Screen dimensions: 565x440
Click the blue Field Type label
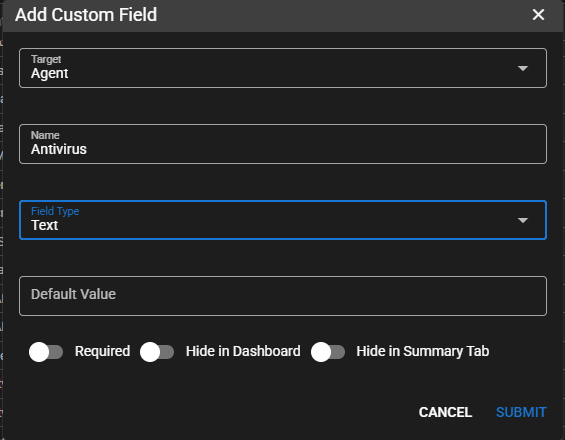[x=55, y=211]
